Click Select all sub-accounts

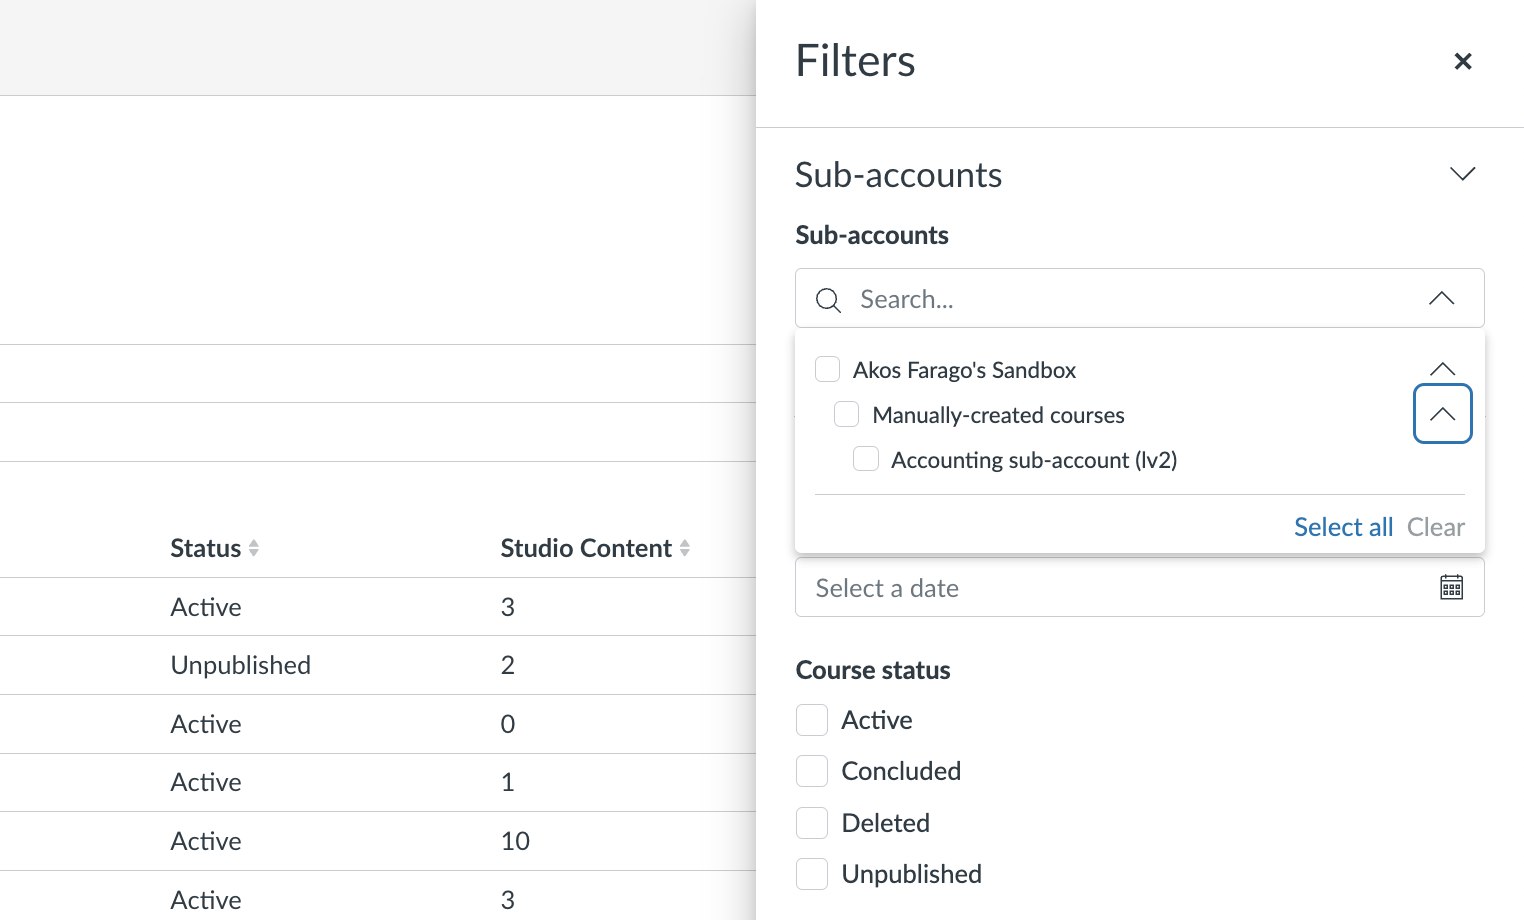[1343, 527]
